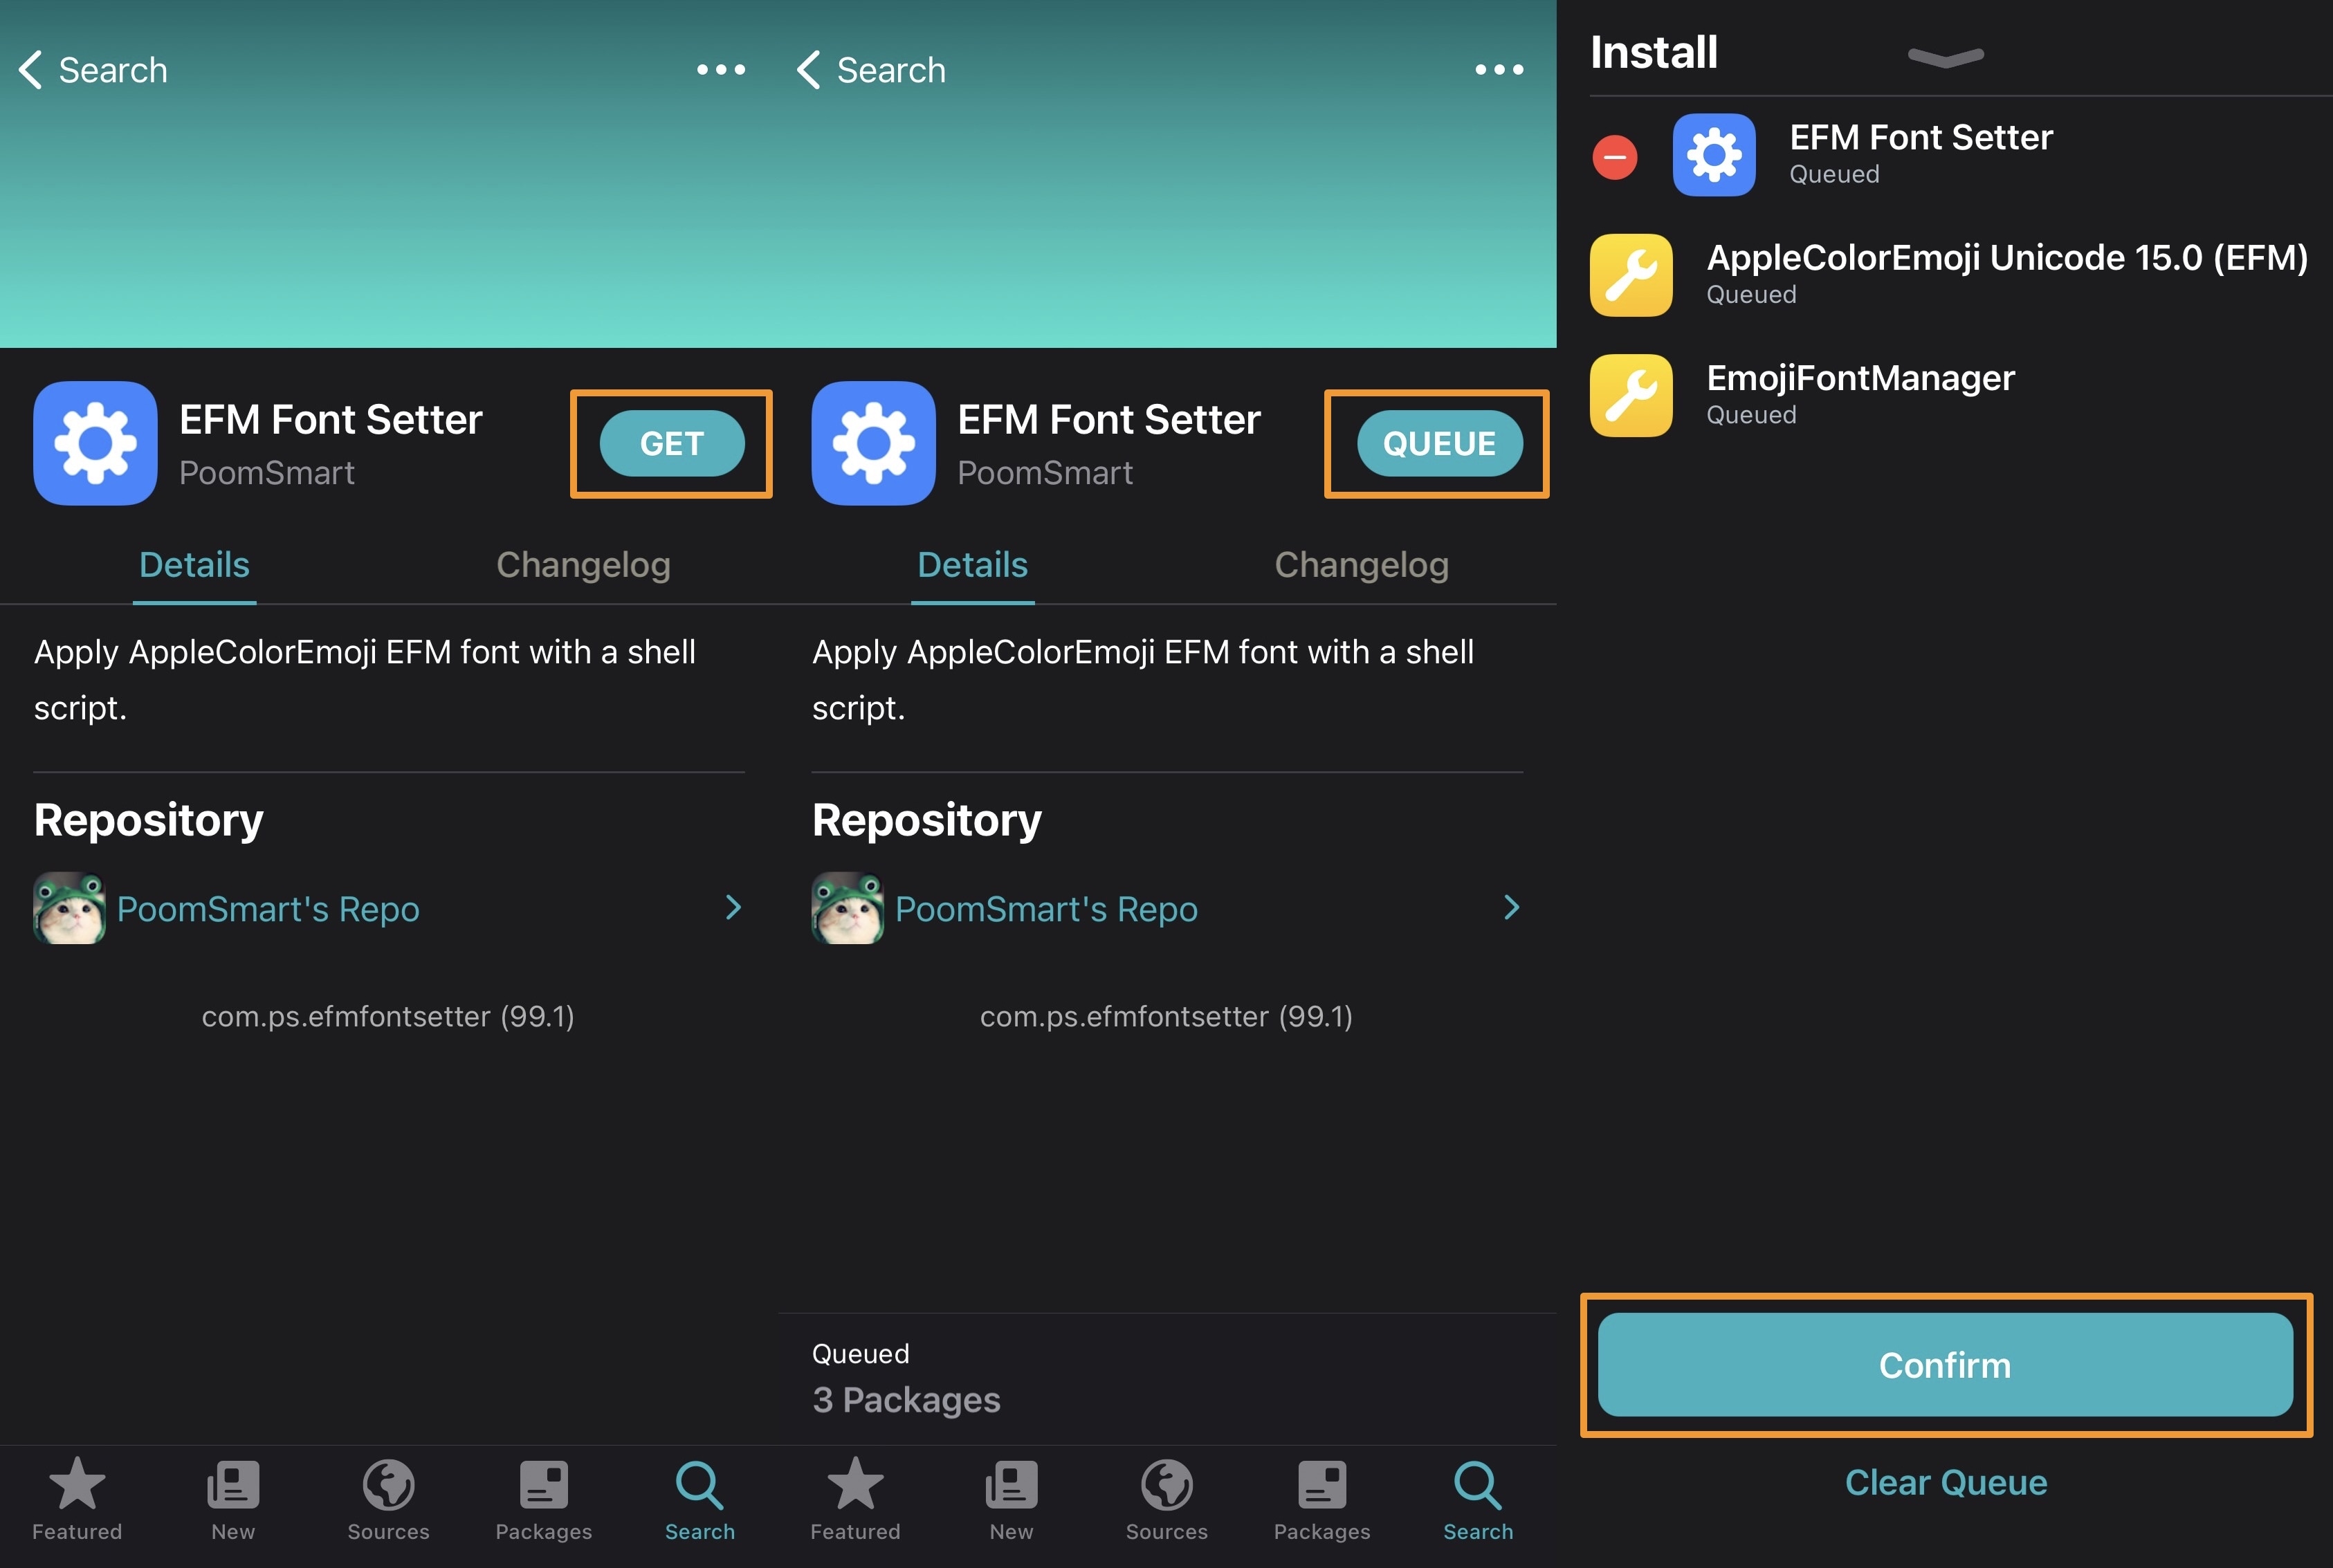Tap the GET button for EFM Font Setter
The width and height of the screenshot is (2333, 1568).
point(672,443)
